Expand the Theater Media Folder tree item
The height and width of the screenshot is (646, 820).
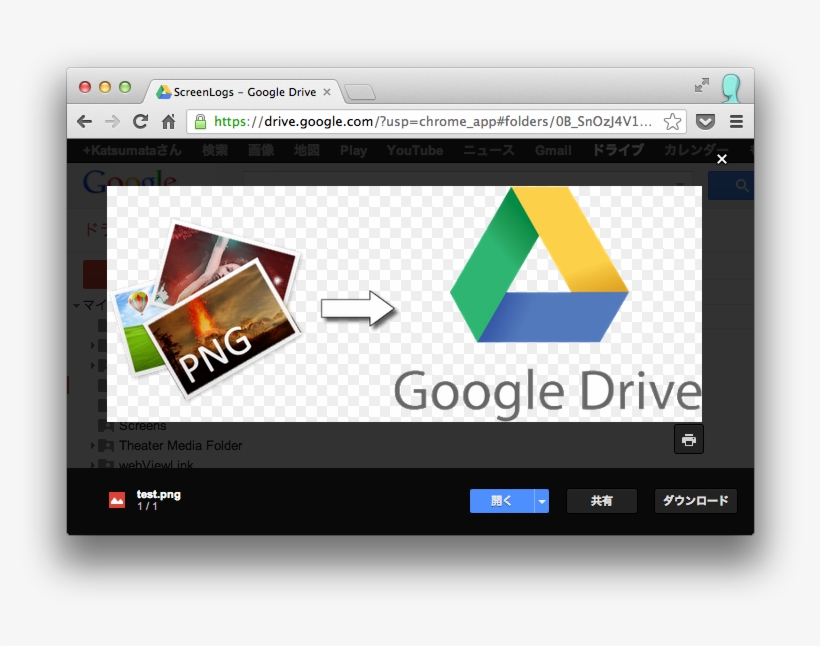[93, 446]
